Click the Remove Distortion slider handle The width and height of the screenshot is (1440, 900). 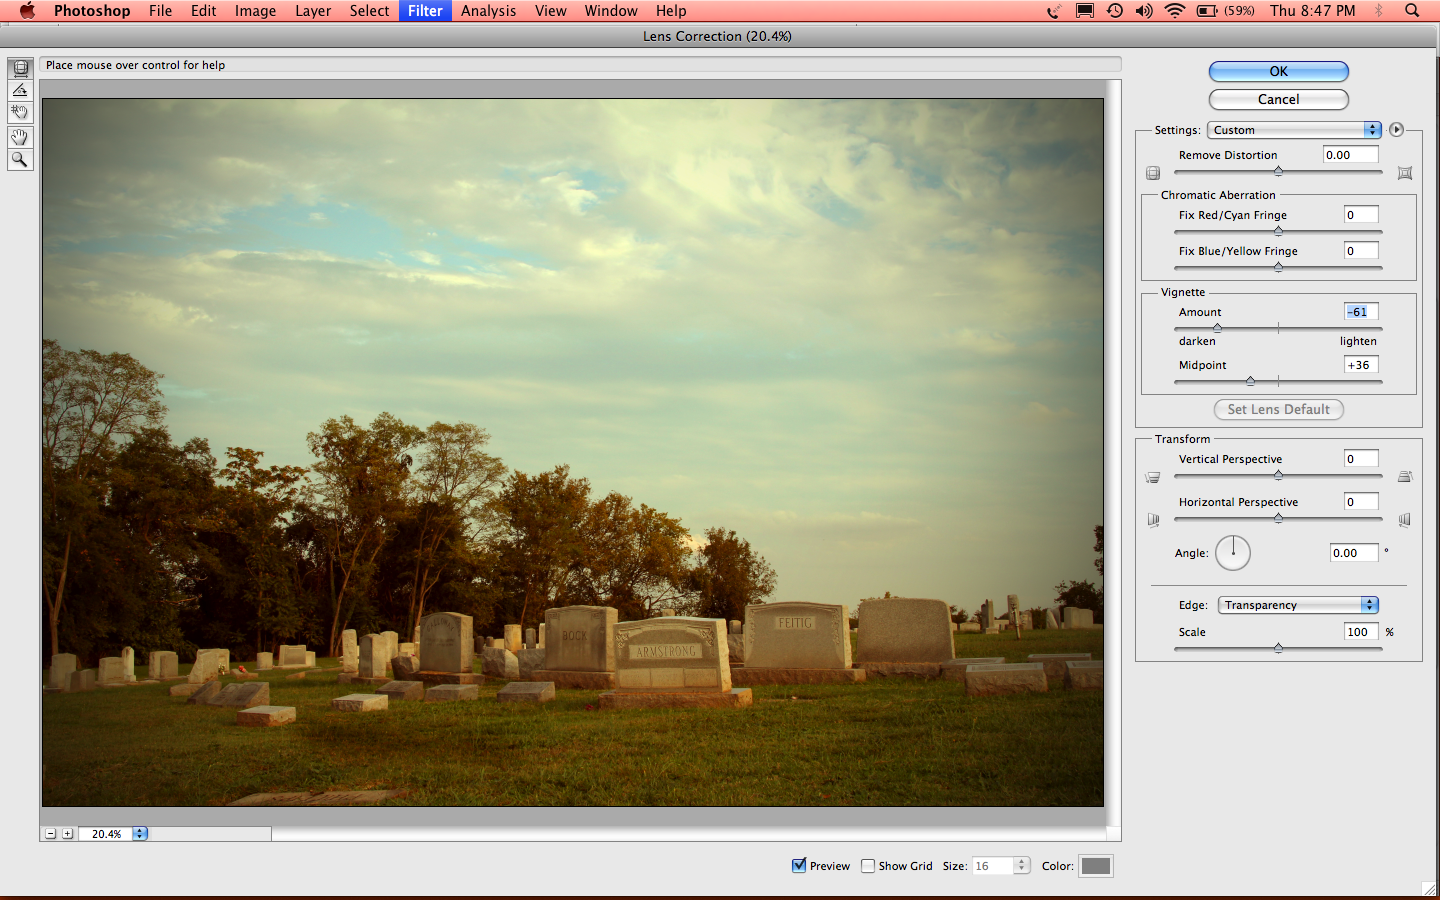tap(1278, 172)
